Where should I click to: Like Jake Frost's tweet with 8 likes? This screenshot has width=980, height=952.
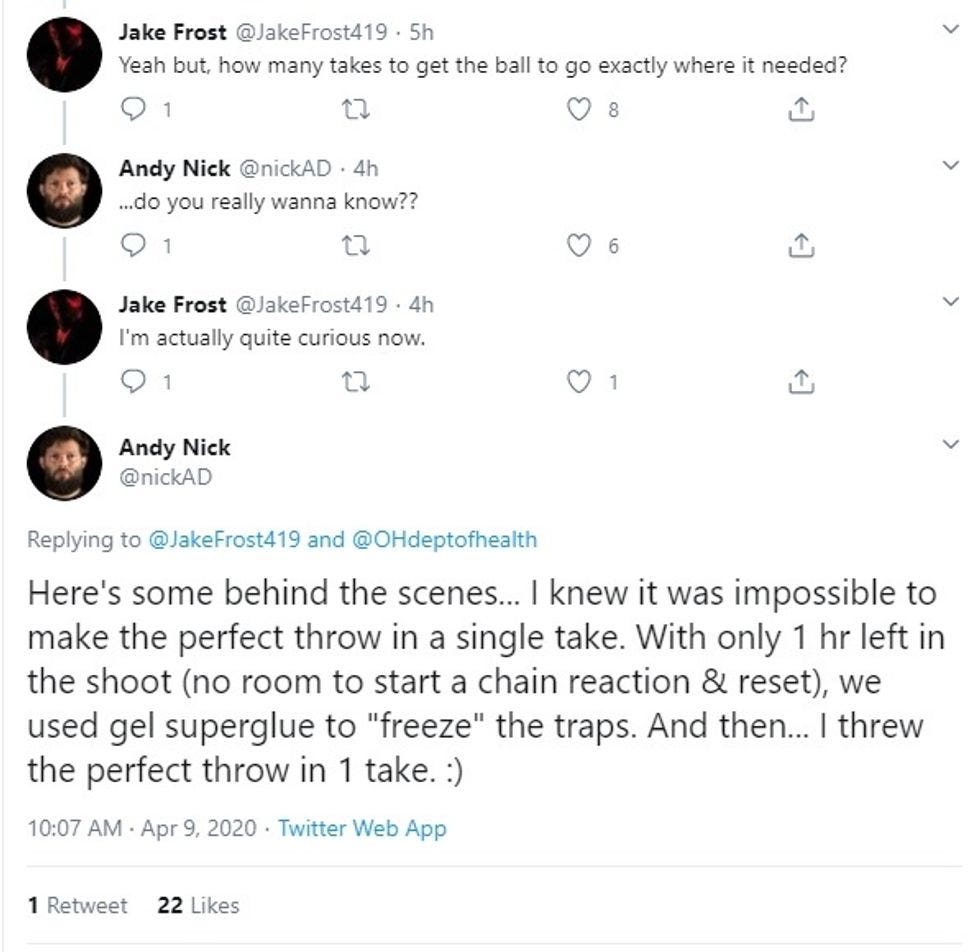tap(579, 109)
